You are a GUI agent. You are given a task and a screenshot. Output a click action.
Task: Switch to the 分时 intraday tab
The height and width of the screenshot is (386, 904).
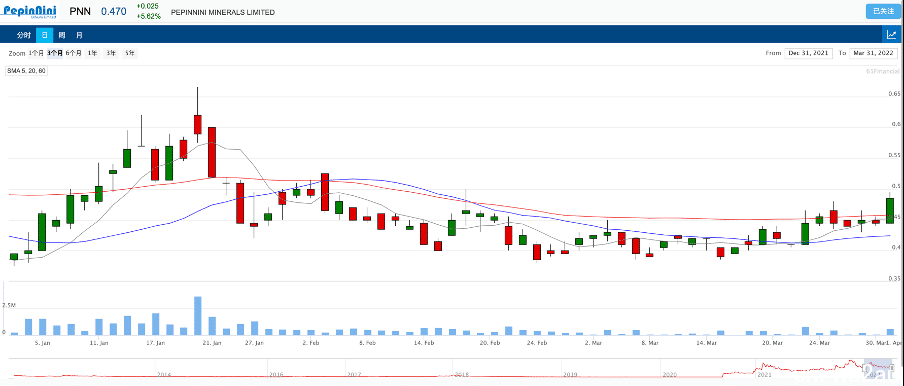point(23,35)
